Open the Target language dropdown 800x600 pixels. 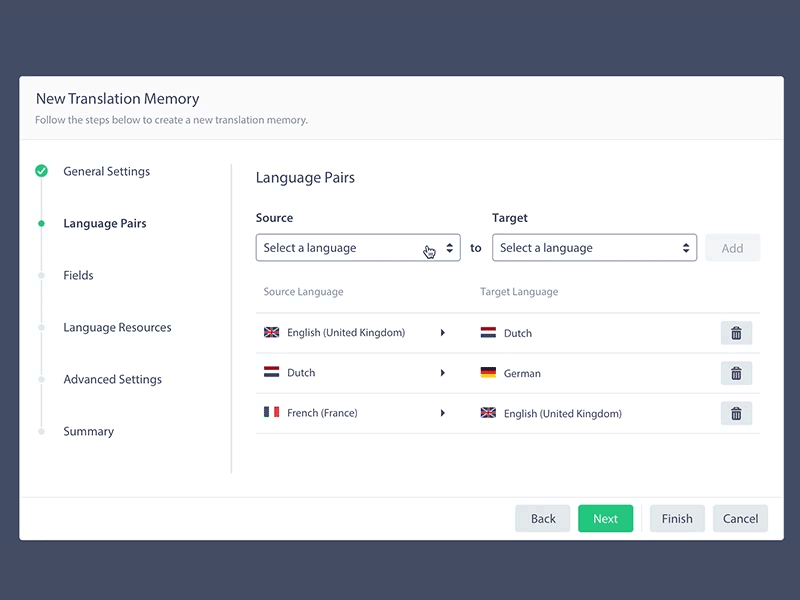tap(594, 248)
